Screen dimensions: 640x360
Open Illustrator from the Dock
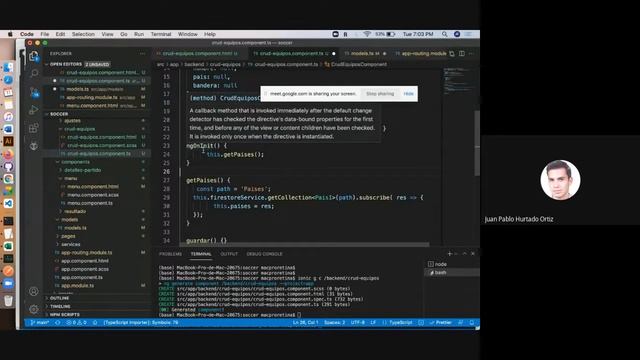(8, 141)
